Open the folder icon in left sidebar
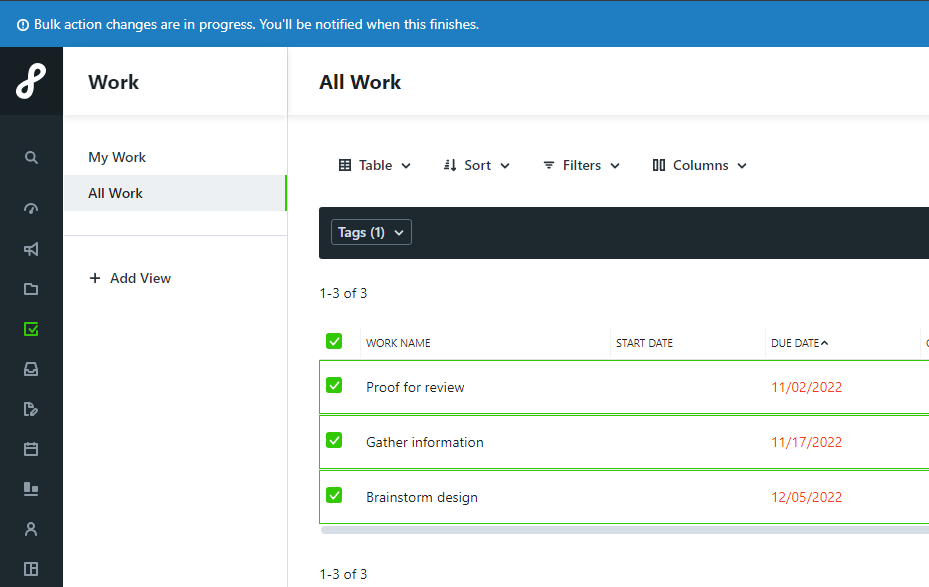The height and width of the screenshot is (587, 929). [x=31, y=289]
